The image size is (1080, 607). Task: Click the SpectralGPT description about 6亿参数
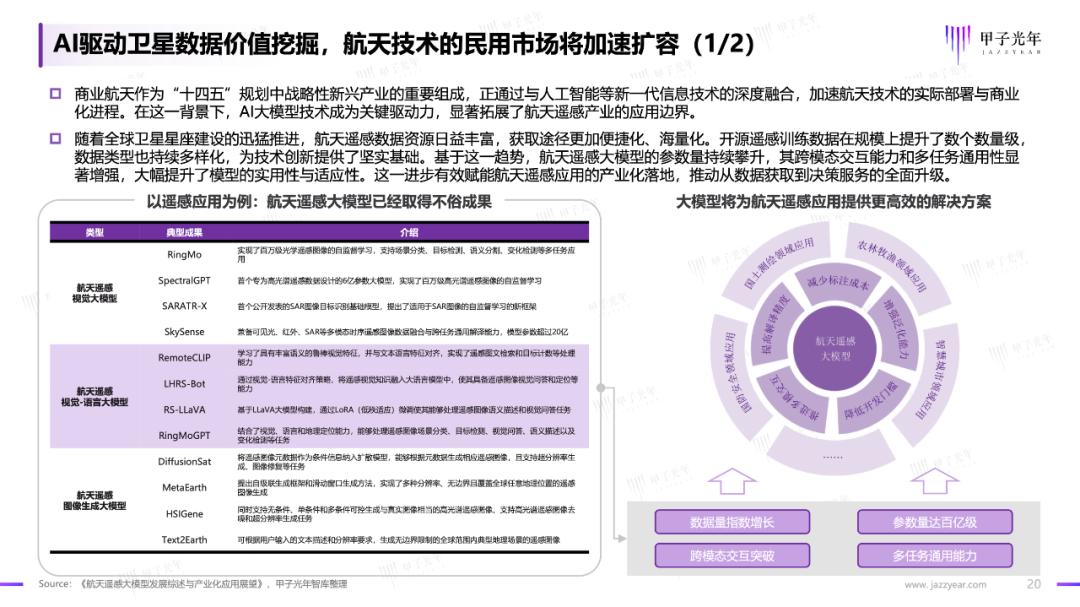[x=390, y=281]
